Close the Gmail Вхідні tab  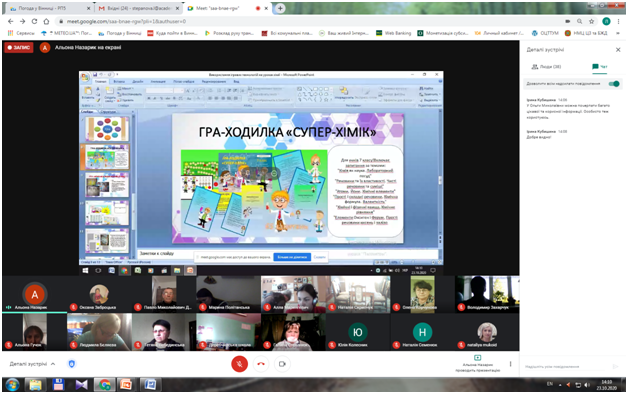point(177,8)
